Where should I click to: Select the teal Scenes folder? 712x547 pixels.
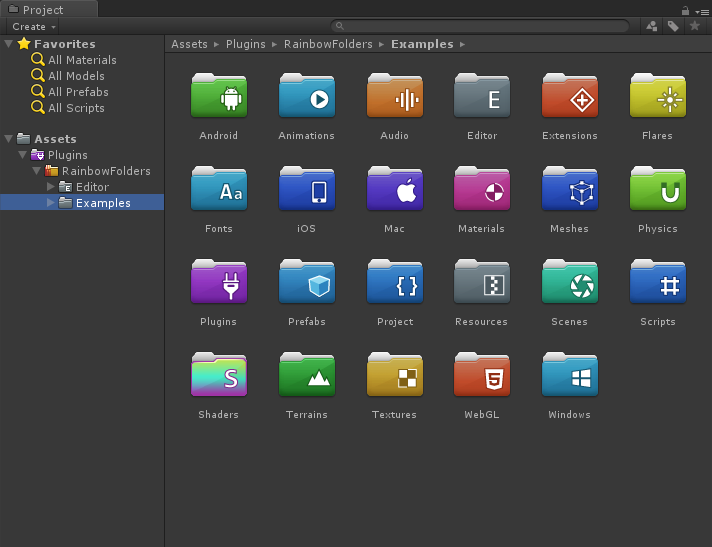pyautogui.click(x=570, y=281)
